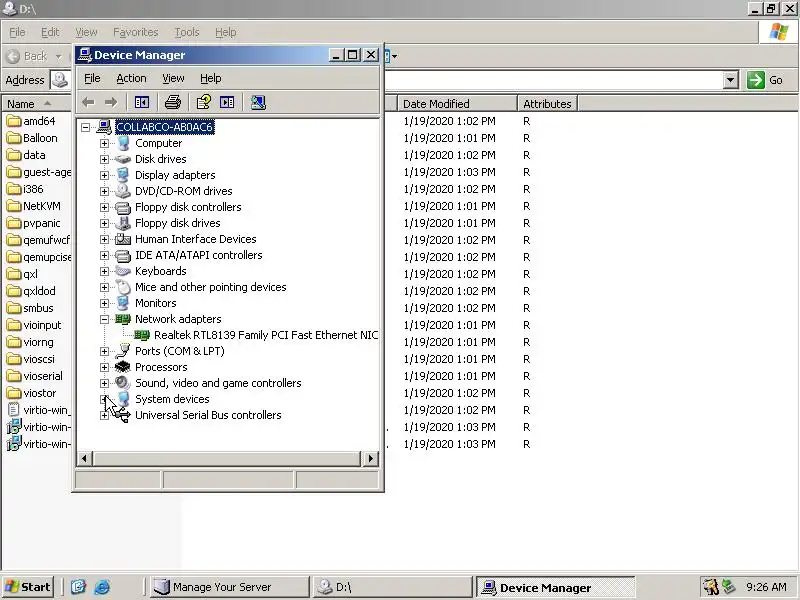Screen dimensions: 800x600
Task: Click the Display adapters icon
Action: pyautogui.click(x=122, y=175)
